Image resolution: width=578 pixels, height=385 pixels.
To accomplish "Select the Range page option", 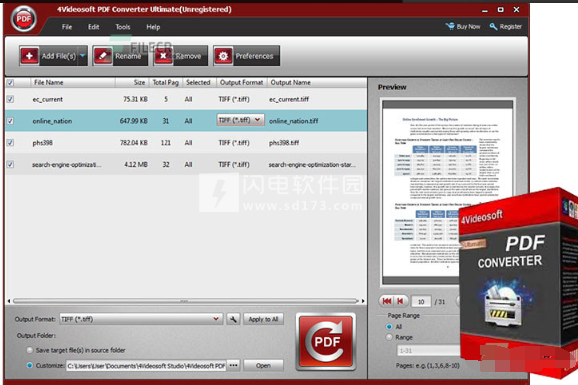I will (389, 337).
